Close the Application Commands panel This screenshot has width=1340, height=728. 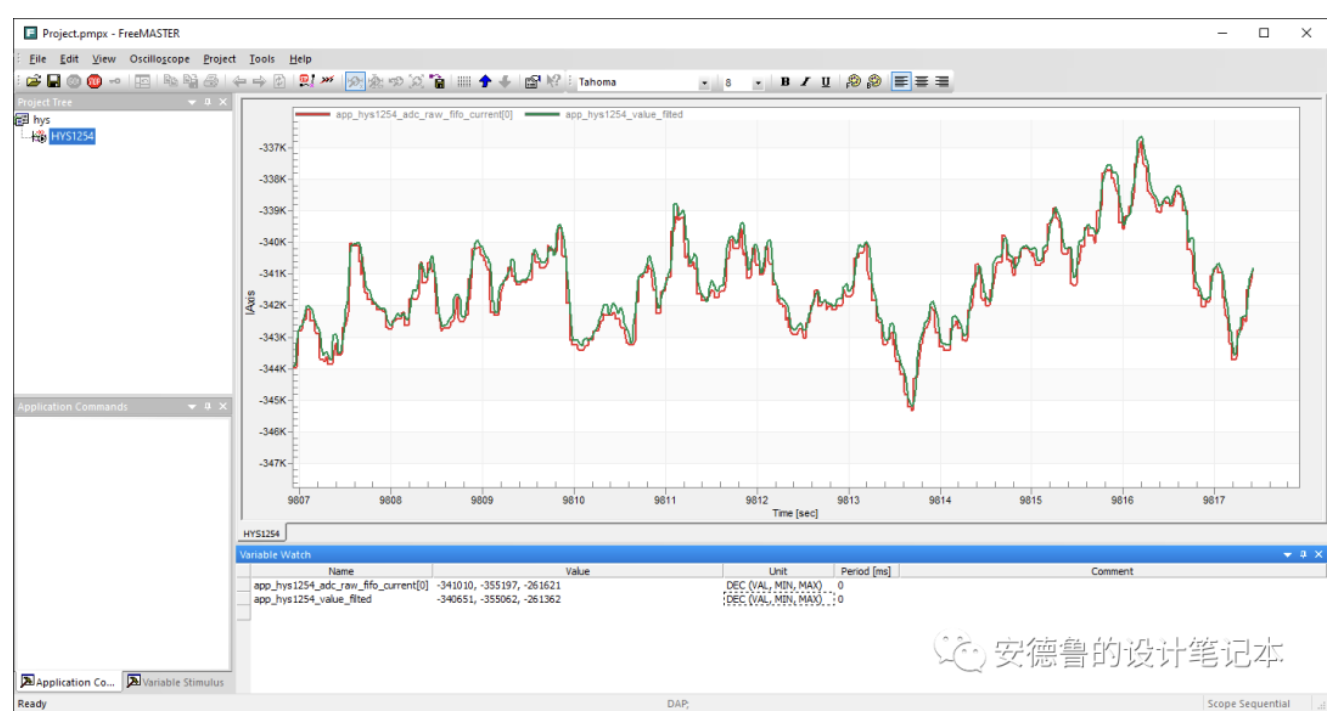(x=223, y=407)
